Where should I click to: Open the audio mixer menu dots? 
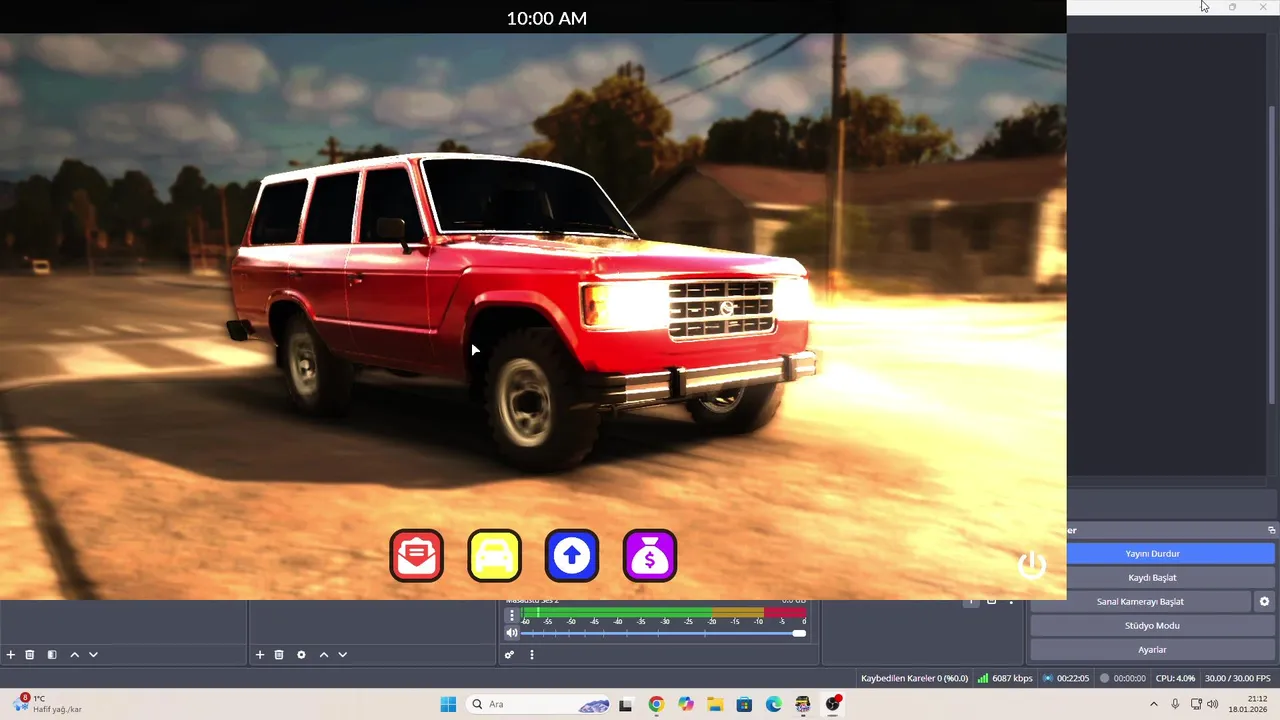coord(532,655)
